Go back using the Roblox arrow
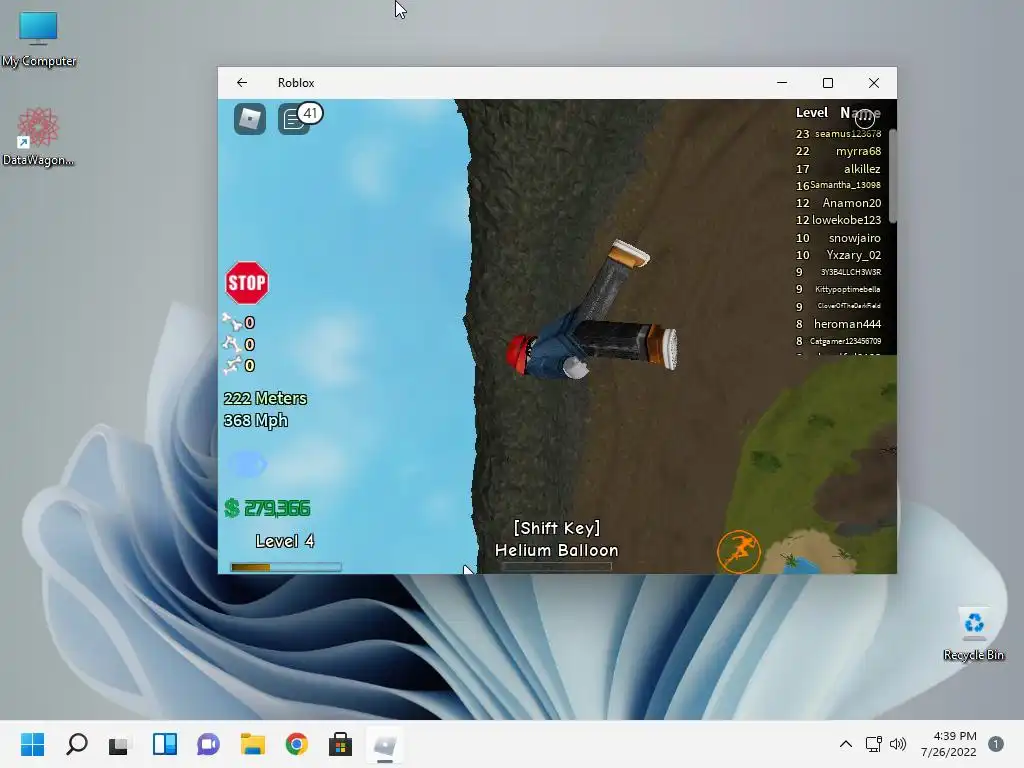 coord(242,82)
